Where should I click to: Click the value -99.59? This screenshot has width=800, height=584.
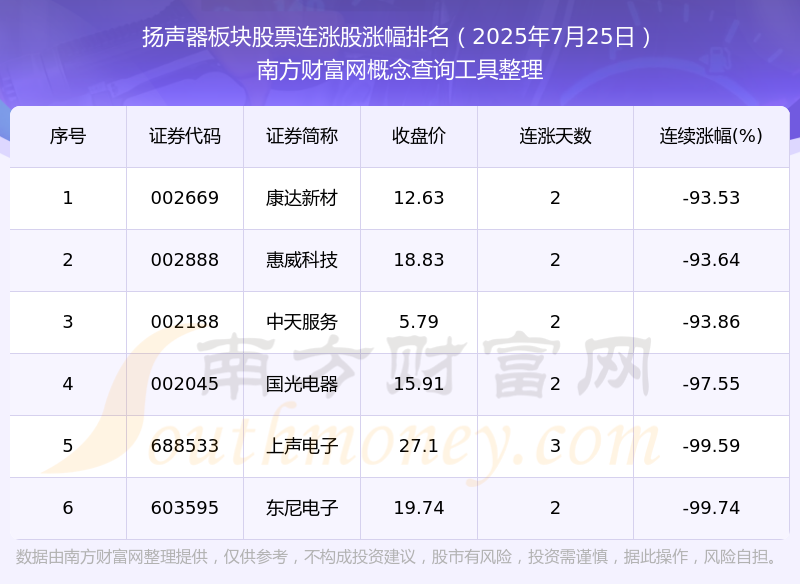coord(711,446)
